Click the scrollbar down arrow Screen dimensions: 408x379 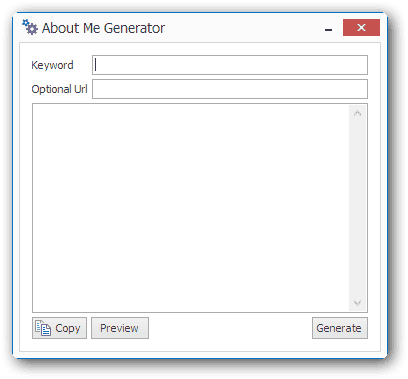[x=358, y=303]
